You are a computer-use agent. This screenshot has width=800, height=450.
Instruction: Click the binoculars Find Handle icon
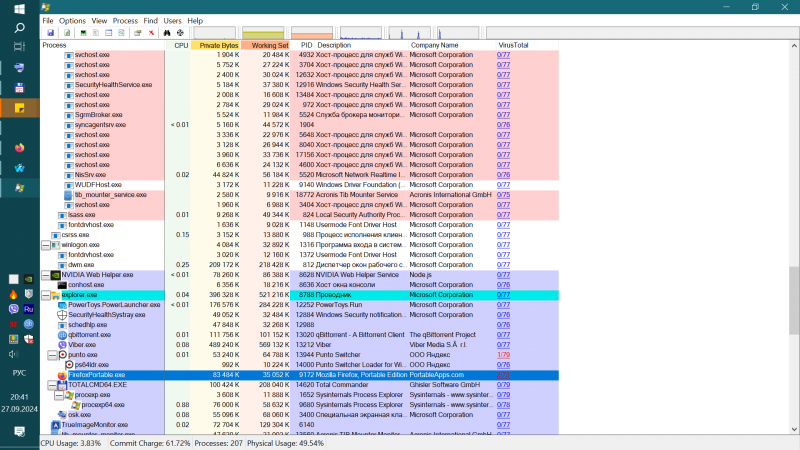pyautogui.click(x=167, y=33)
